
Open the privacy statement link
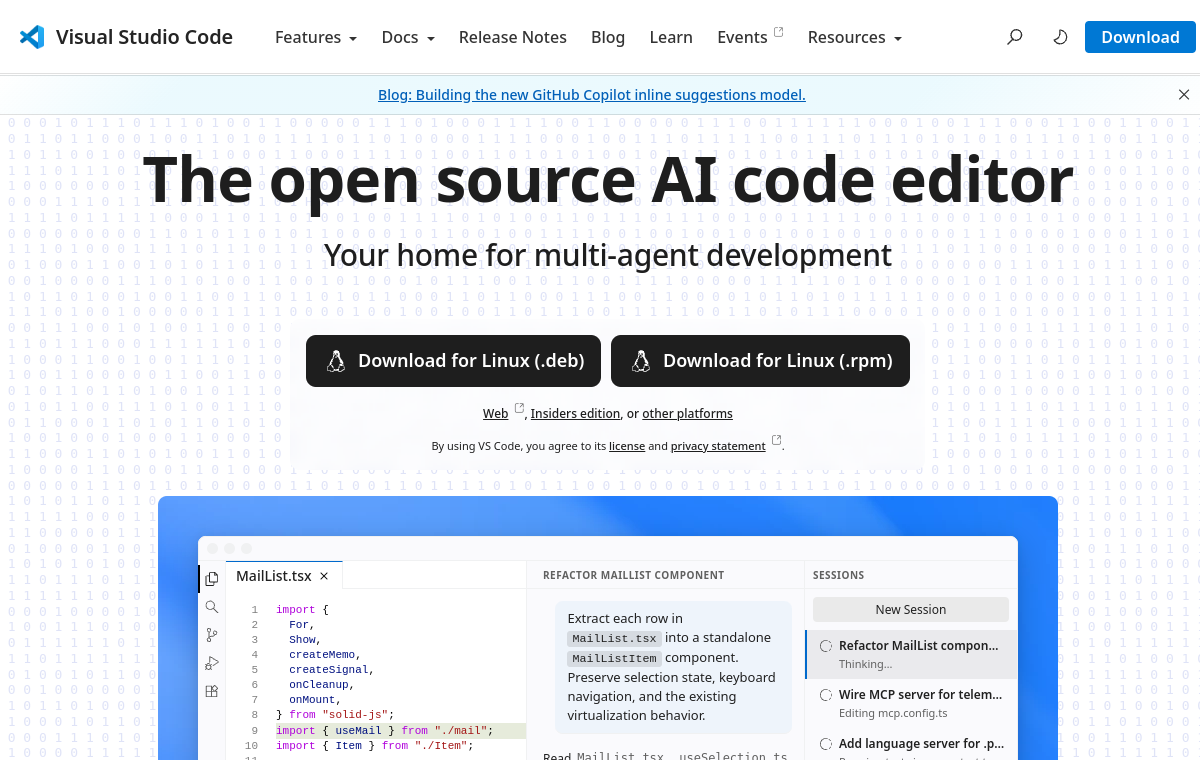718,446
